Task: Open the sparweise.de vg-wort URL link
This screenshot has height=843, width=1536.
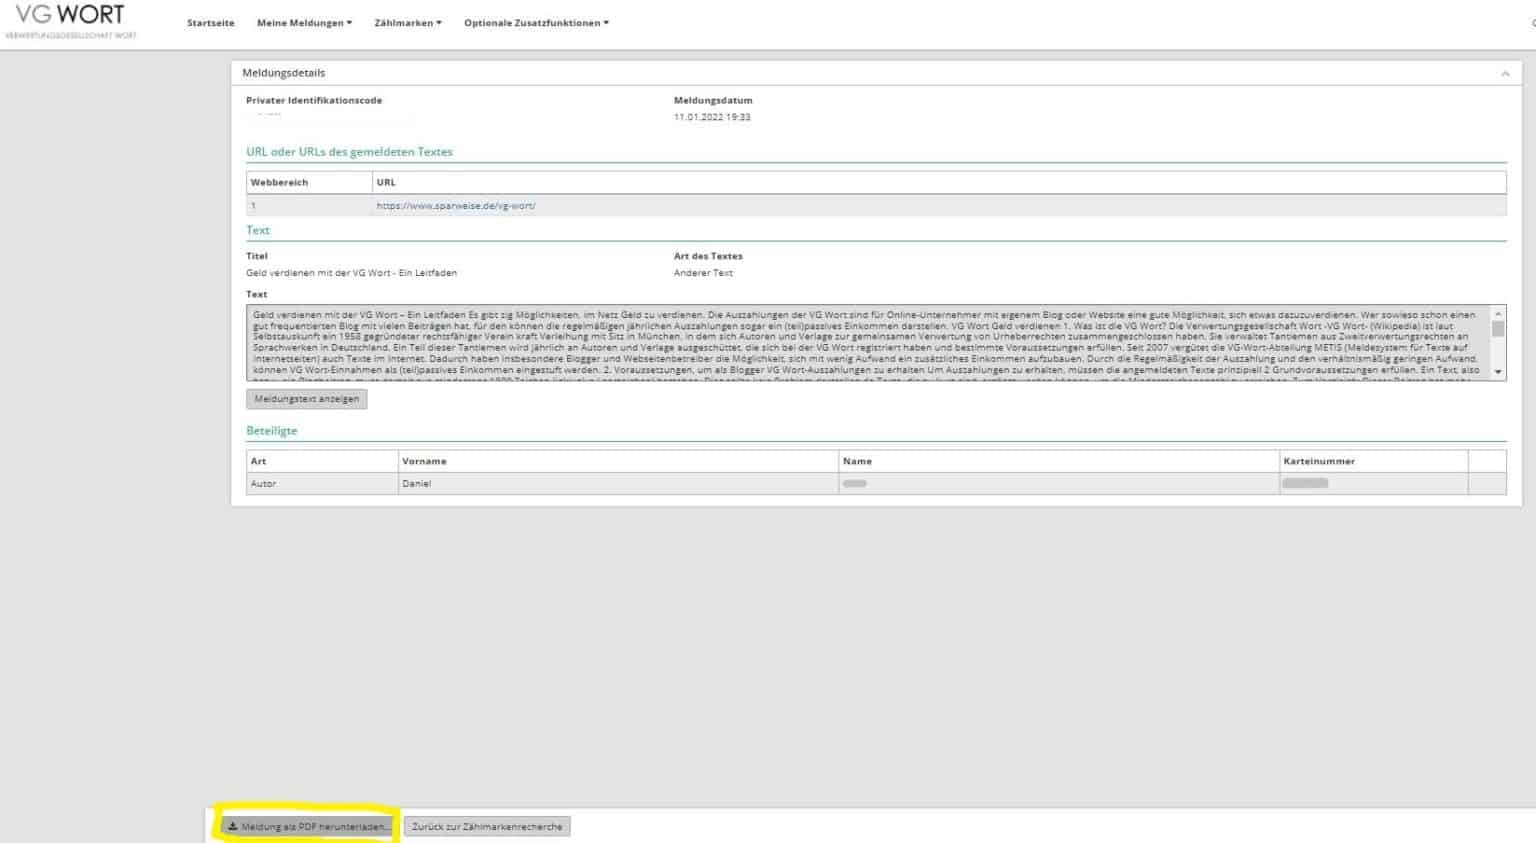Action: pyautogui.click(x=456, y=206)
